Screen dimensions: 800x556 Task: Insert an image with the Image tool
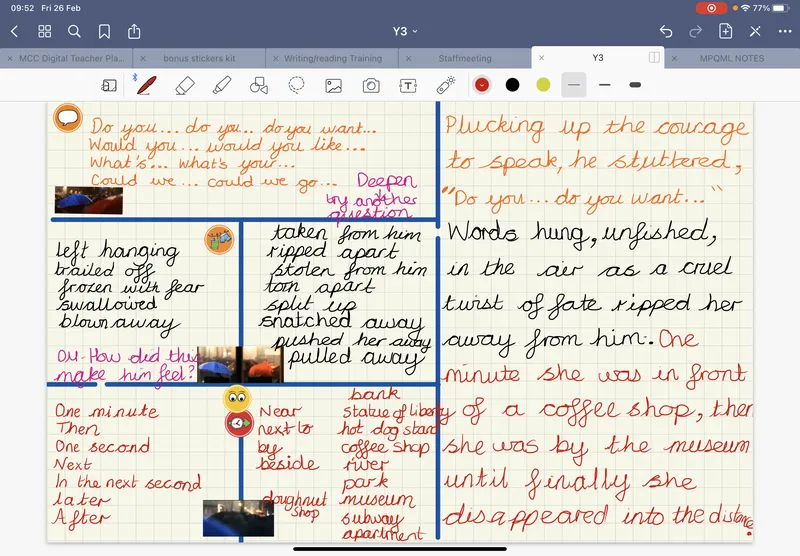pos(334,85)
